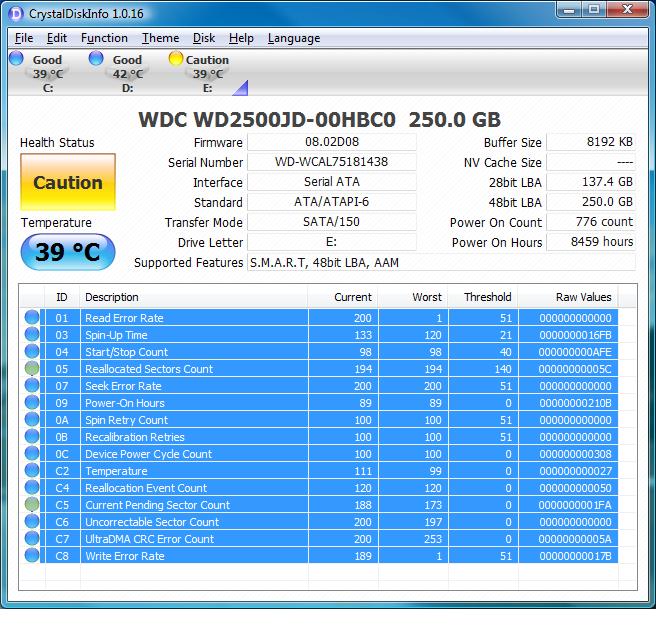Click the status orb for Write Error Rate
The image size is (656, 625).
click(32, 556)
